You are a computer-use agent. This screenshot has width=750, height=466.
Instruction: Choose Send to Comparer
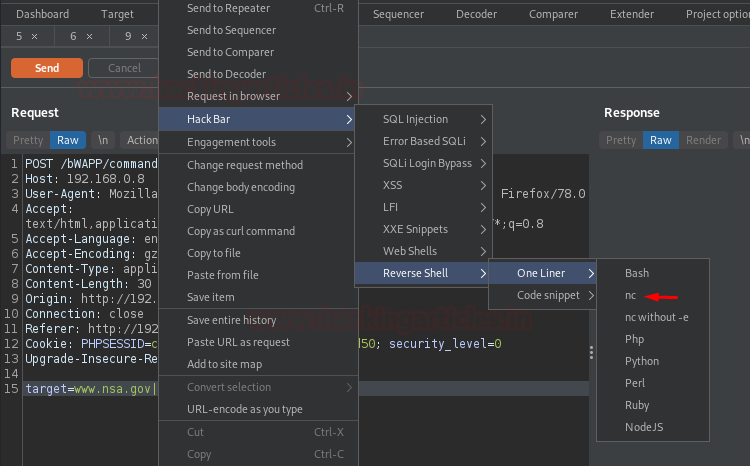pos(258,52)
